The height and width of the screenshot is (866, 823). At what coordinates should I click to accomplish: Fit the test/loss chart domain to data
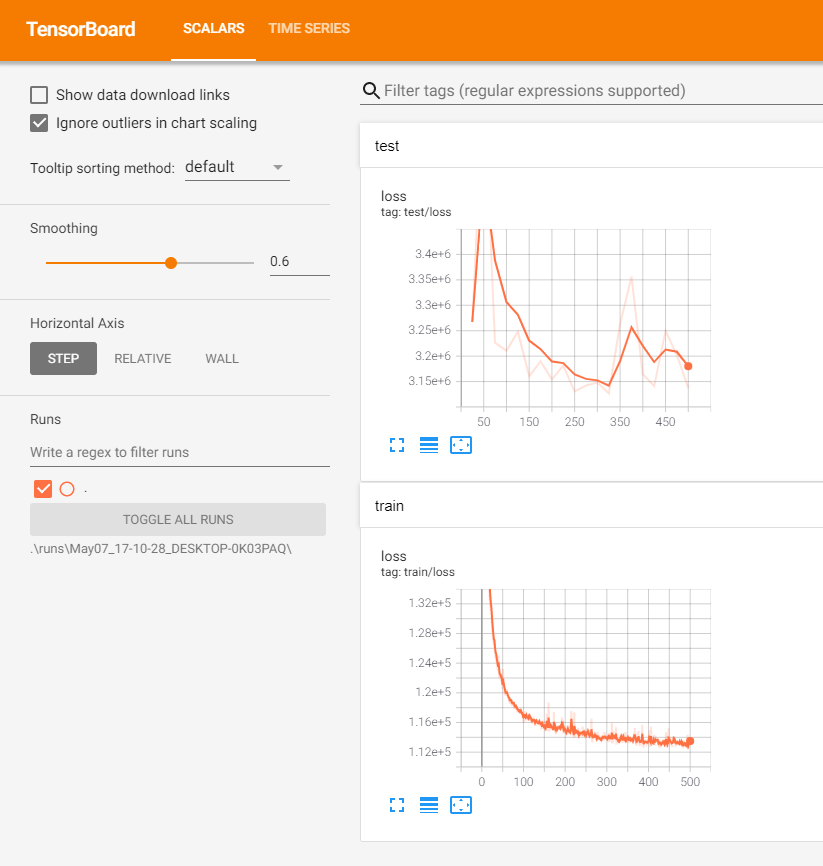(461, 445)
